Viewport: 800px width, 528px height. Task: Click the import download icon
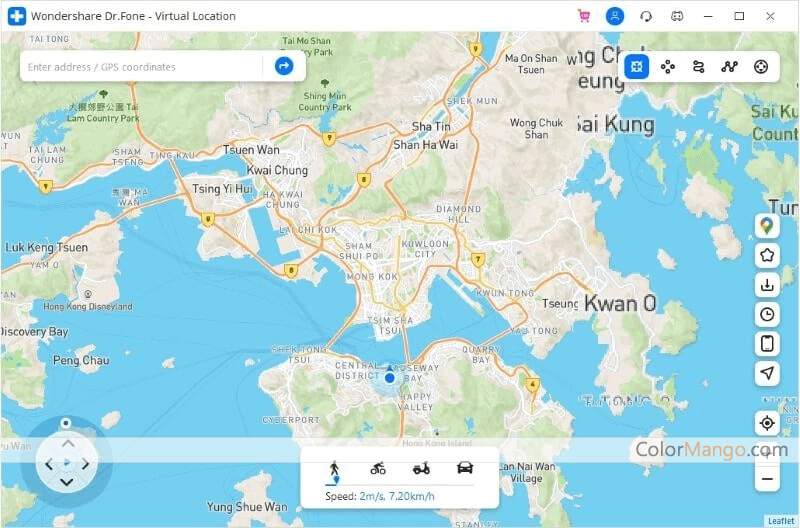click(767, 285)
